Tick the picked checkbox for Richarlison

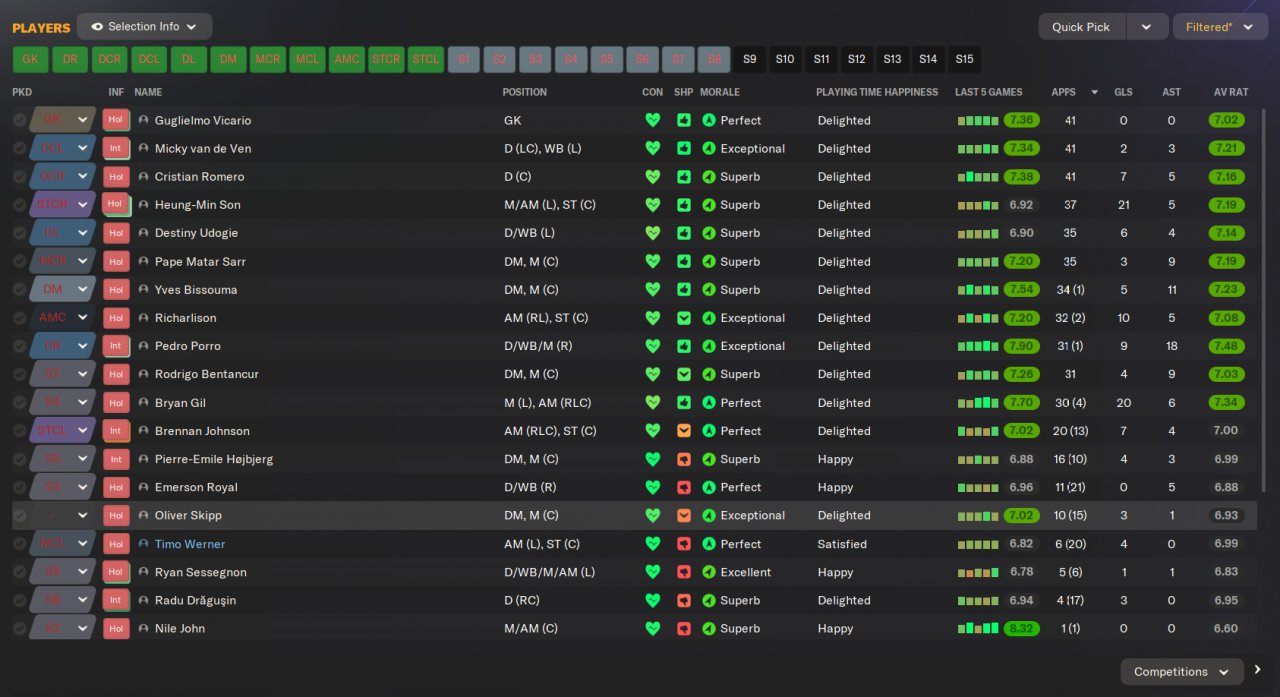tap(19, 318)
